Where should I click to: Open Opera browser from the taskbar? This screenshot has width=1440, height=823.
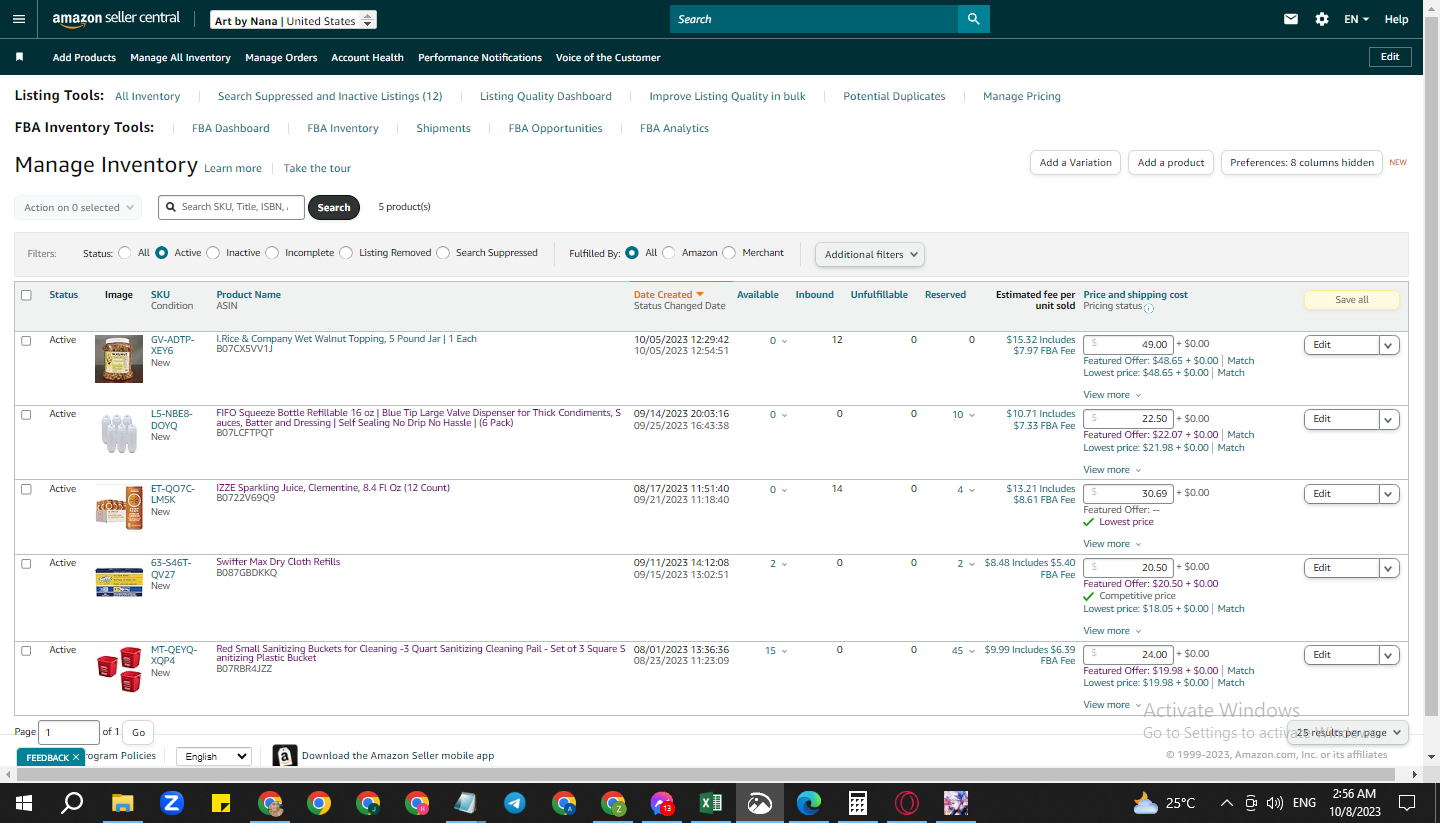pyautogui.click(x=907, y=803)
